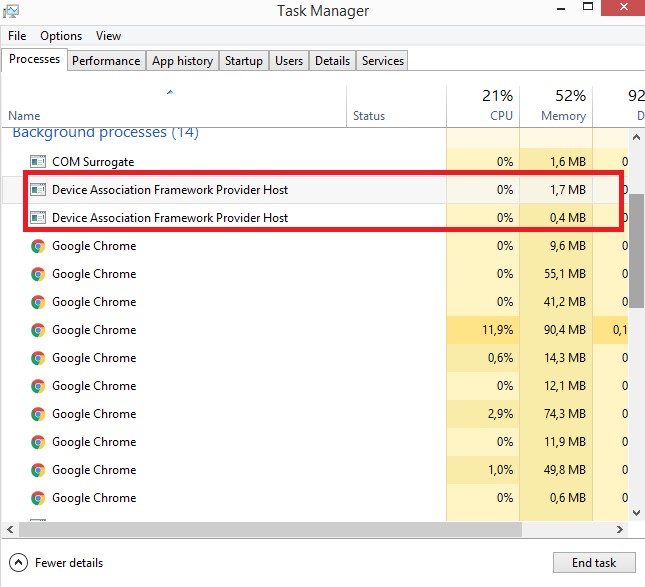This screenshot has height=587, width=645.
Task: Click Chrome icon of the 14,3 MB process
Action: click(x=38, y=358)
